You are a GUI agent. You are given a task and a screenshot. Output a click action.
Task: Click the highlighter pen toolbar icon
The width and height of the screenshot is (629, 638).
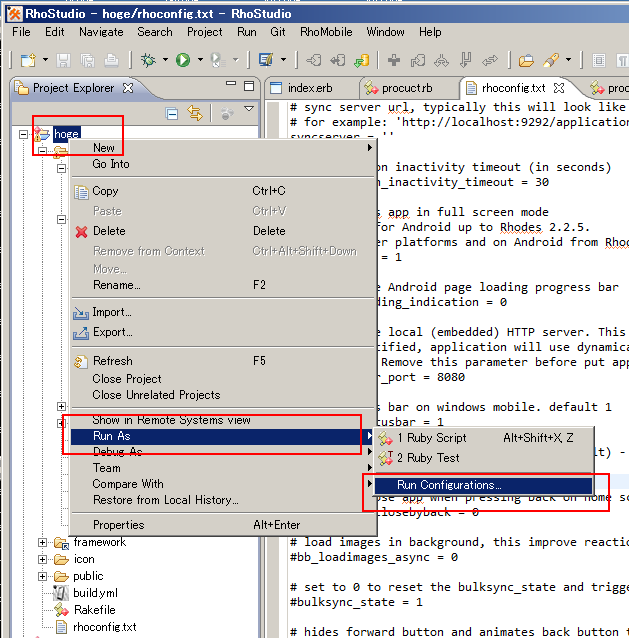tap(550, 60)
